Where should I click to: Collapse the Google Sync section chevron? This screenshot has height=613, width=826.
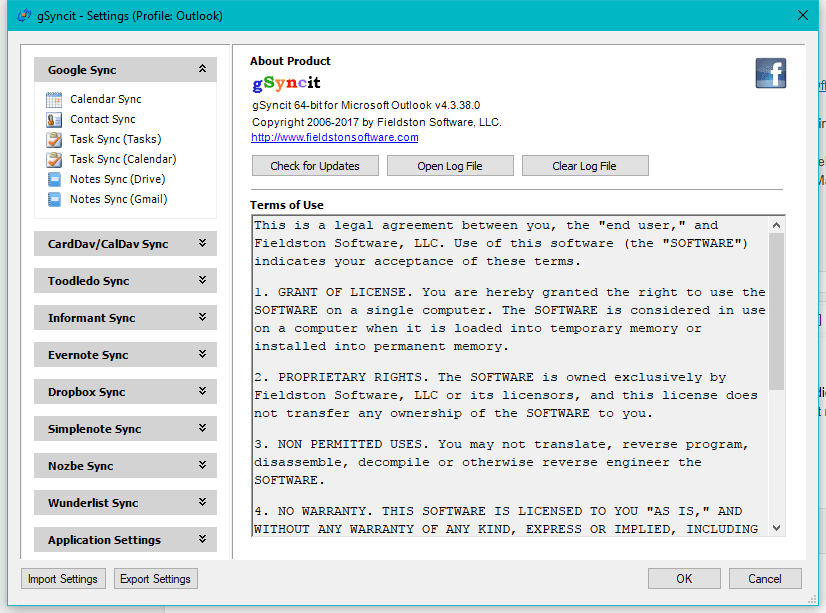[x=202, y=69]
